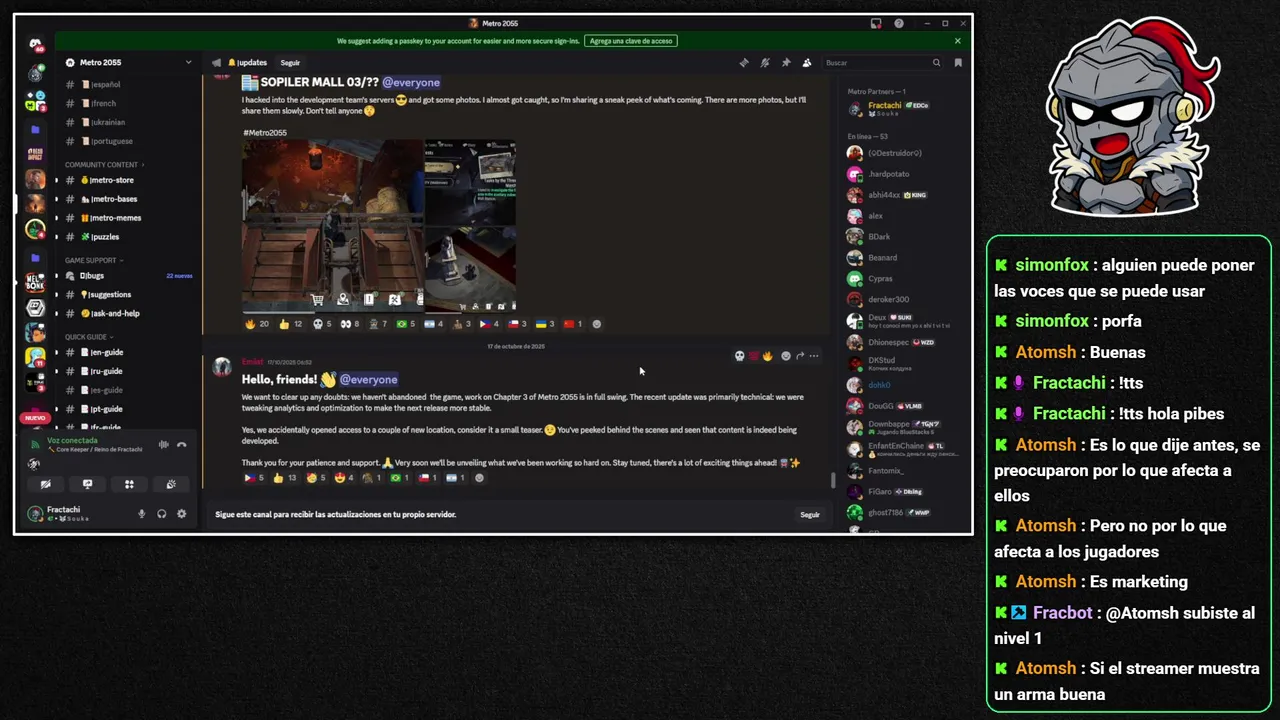Toggle deafen headphones icon
This screenshot has height=720, width=1280.
(161, 514)
